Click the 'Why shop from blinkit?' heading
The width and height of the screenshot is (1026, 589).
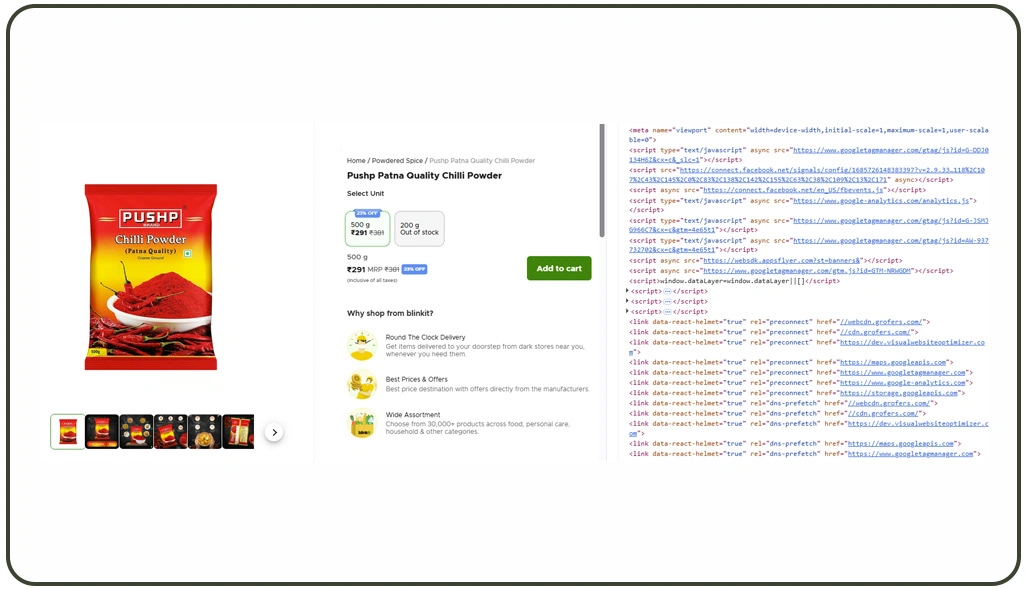pyautogui.click(x=390, y=313)
